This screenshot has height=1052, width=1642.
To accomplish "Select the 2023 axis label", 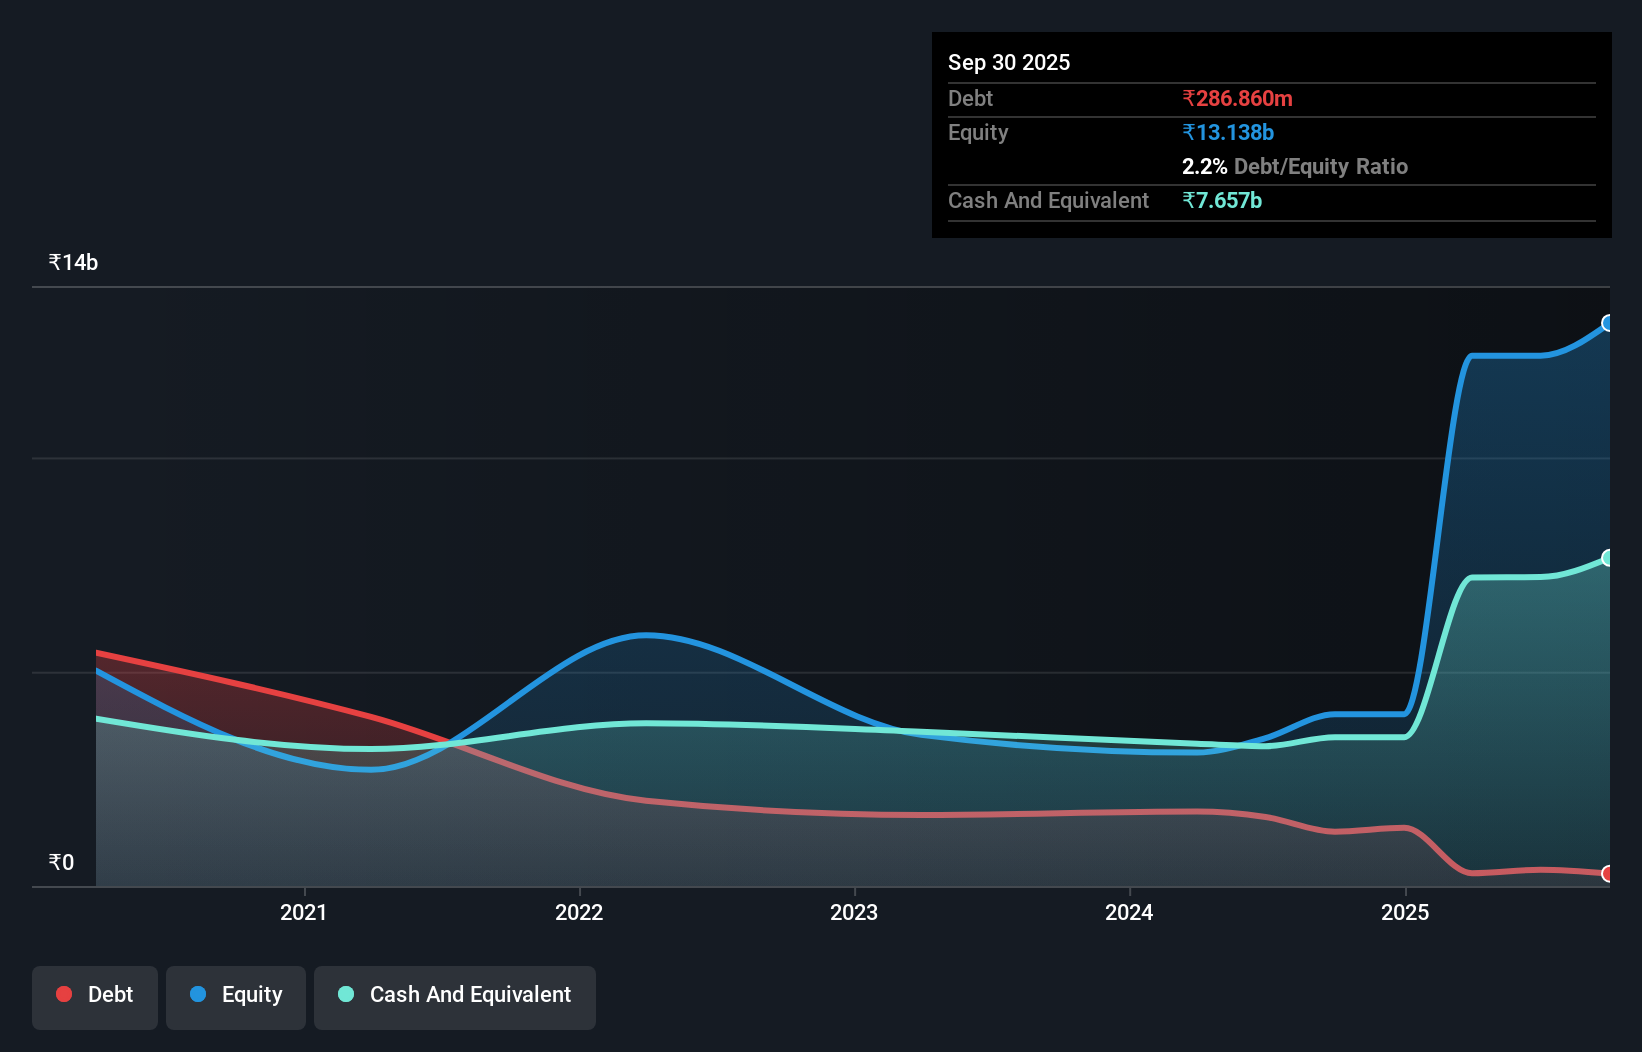I will pyautogui.click(x=854, y=912).
